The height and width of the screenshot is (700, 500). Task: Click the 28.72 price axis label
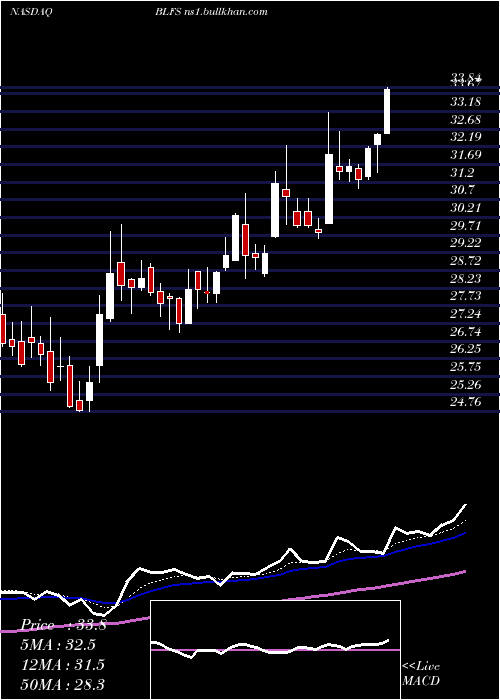tap(466, 261)
